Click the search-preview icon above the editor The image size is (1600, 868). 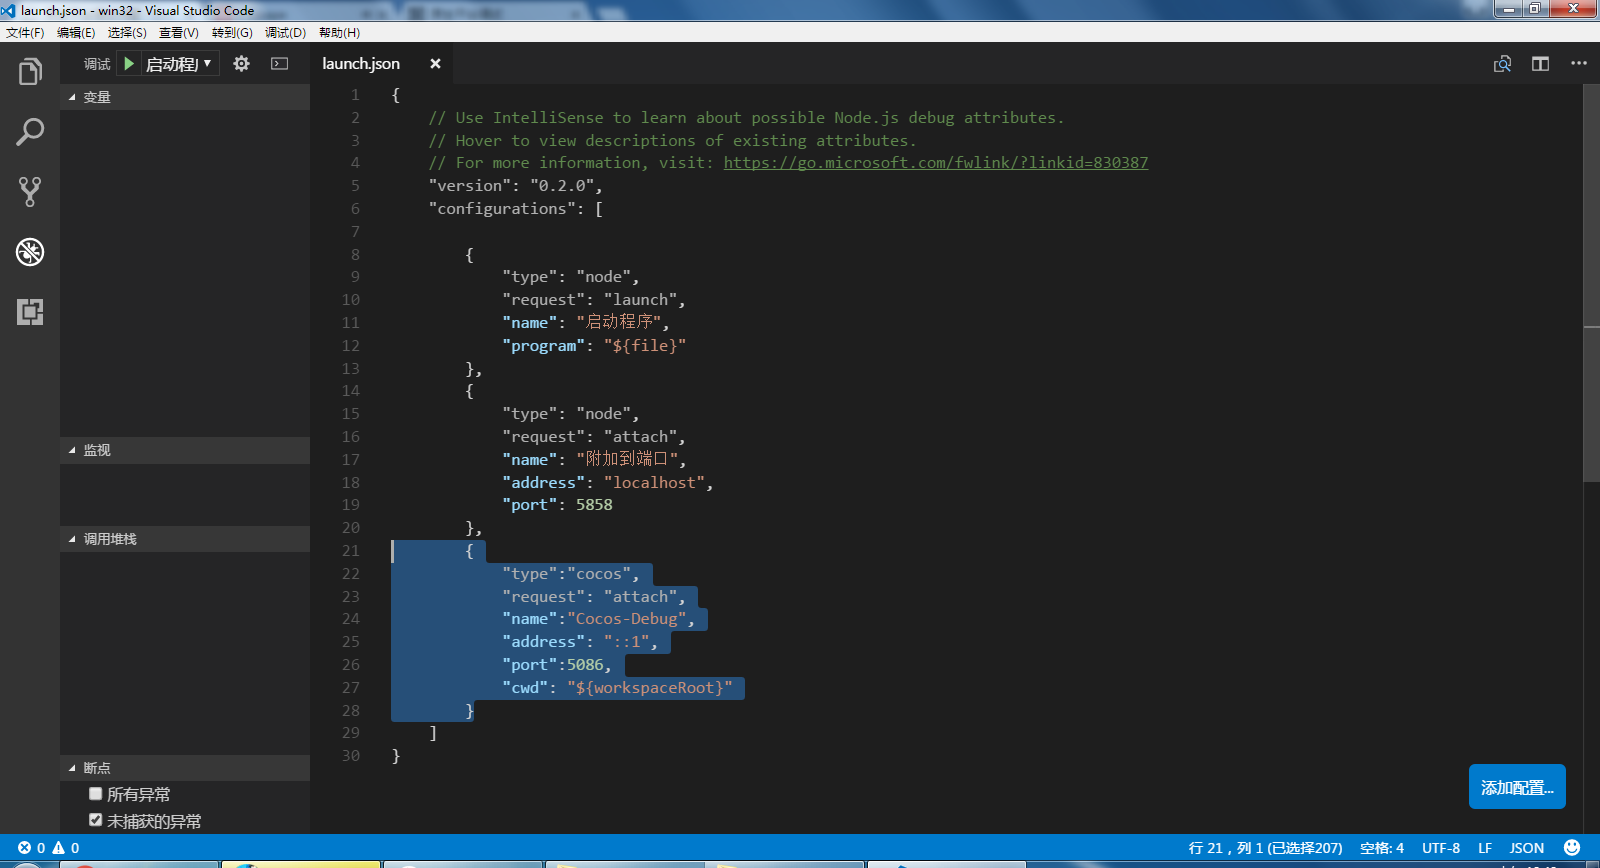(1502, 64)
